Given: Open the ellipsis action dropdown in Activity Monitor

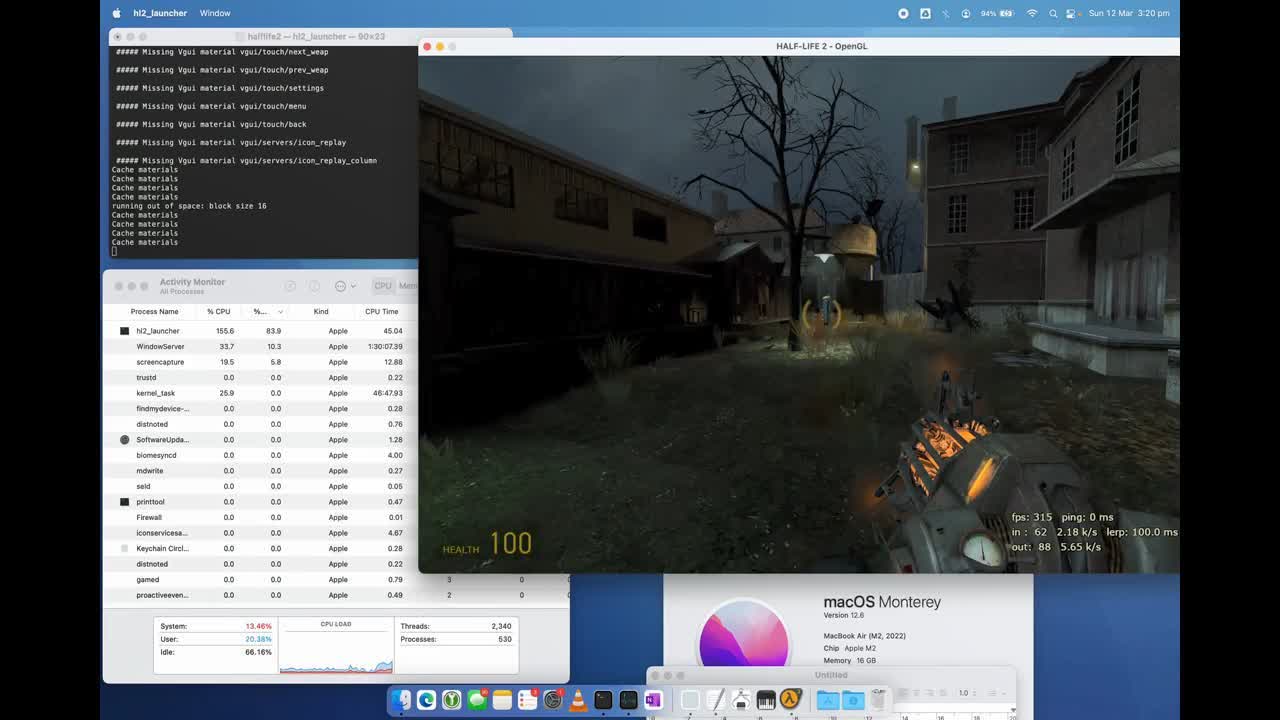Looking at the screenshot, I should 344,286.
